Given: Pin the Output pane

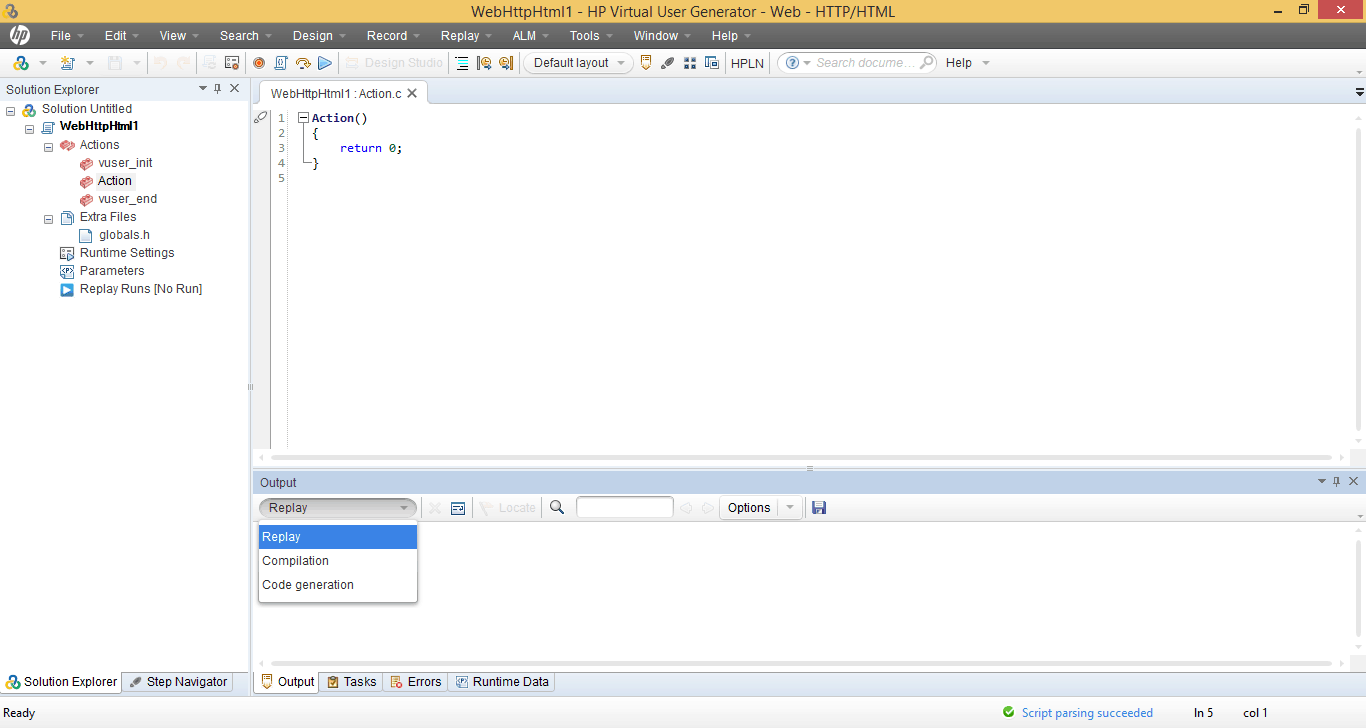Looking at the screenshot, I should pyautogui.click(x=1337, y=482).
